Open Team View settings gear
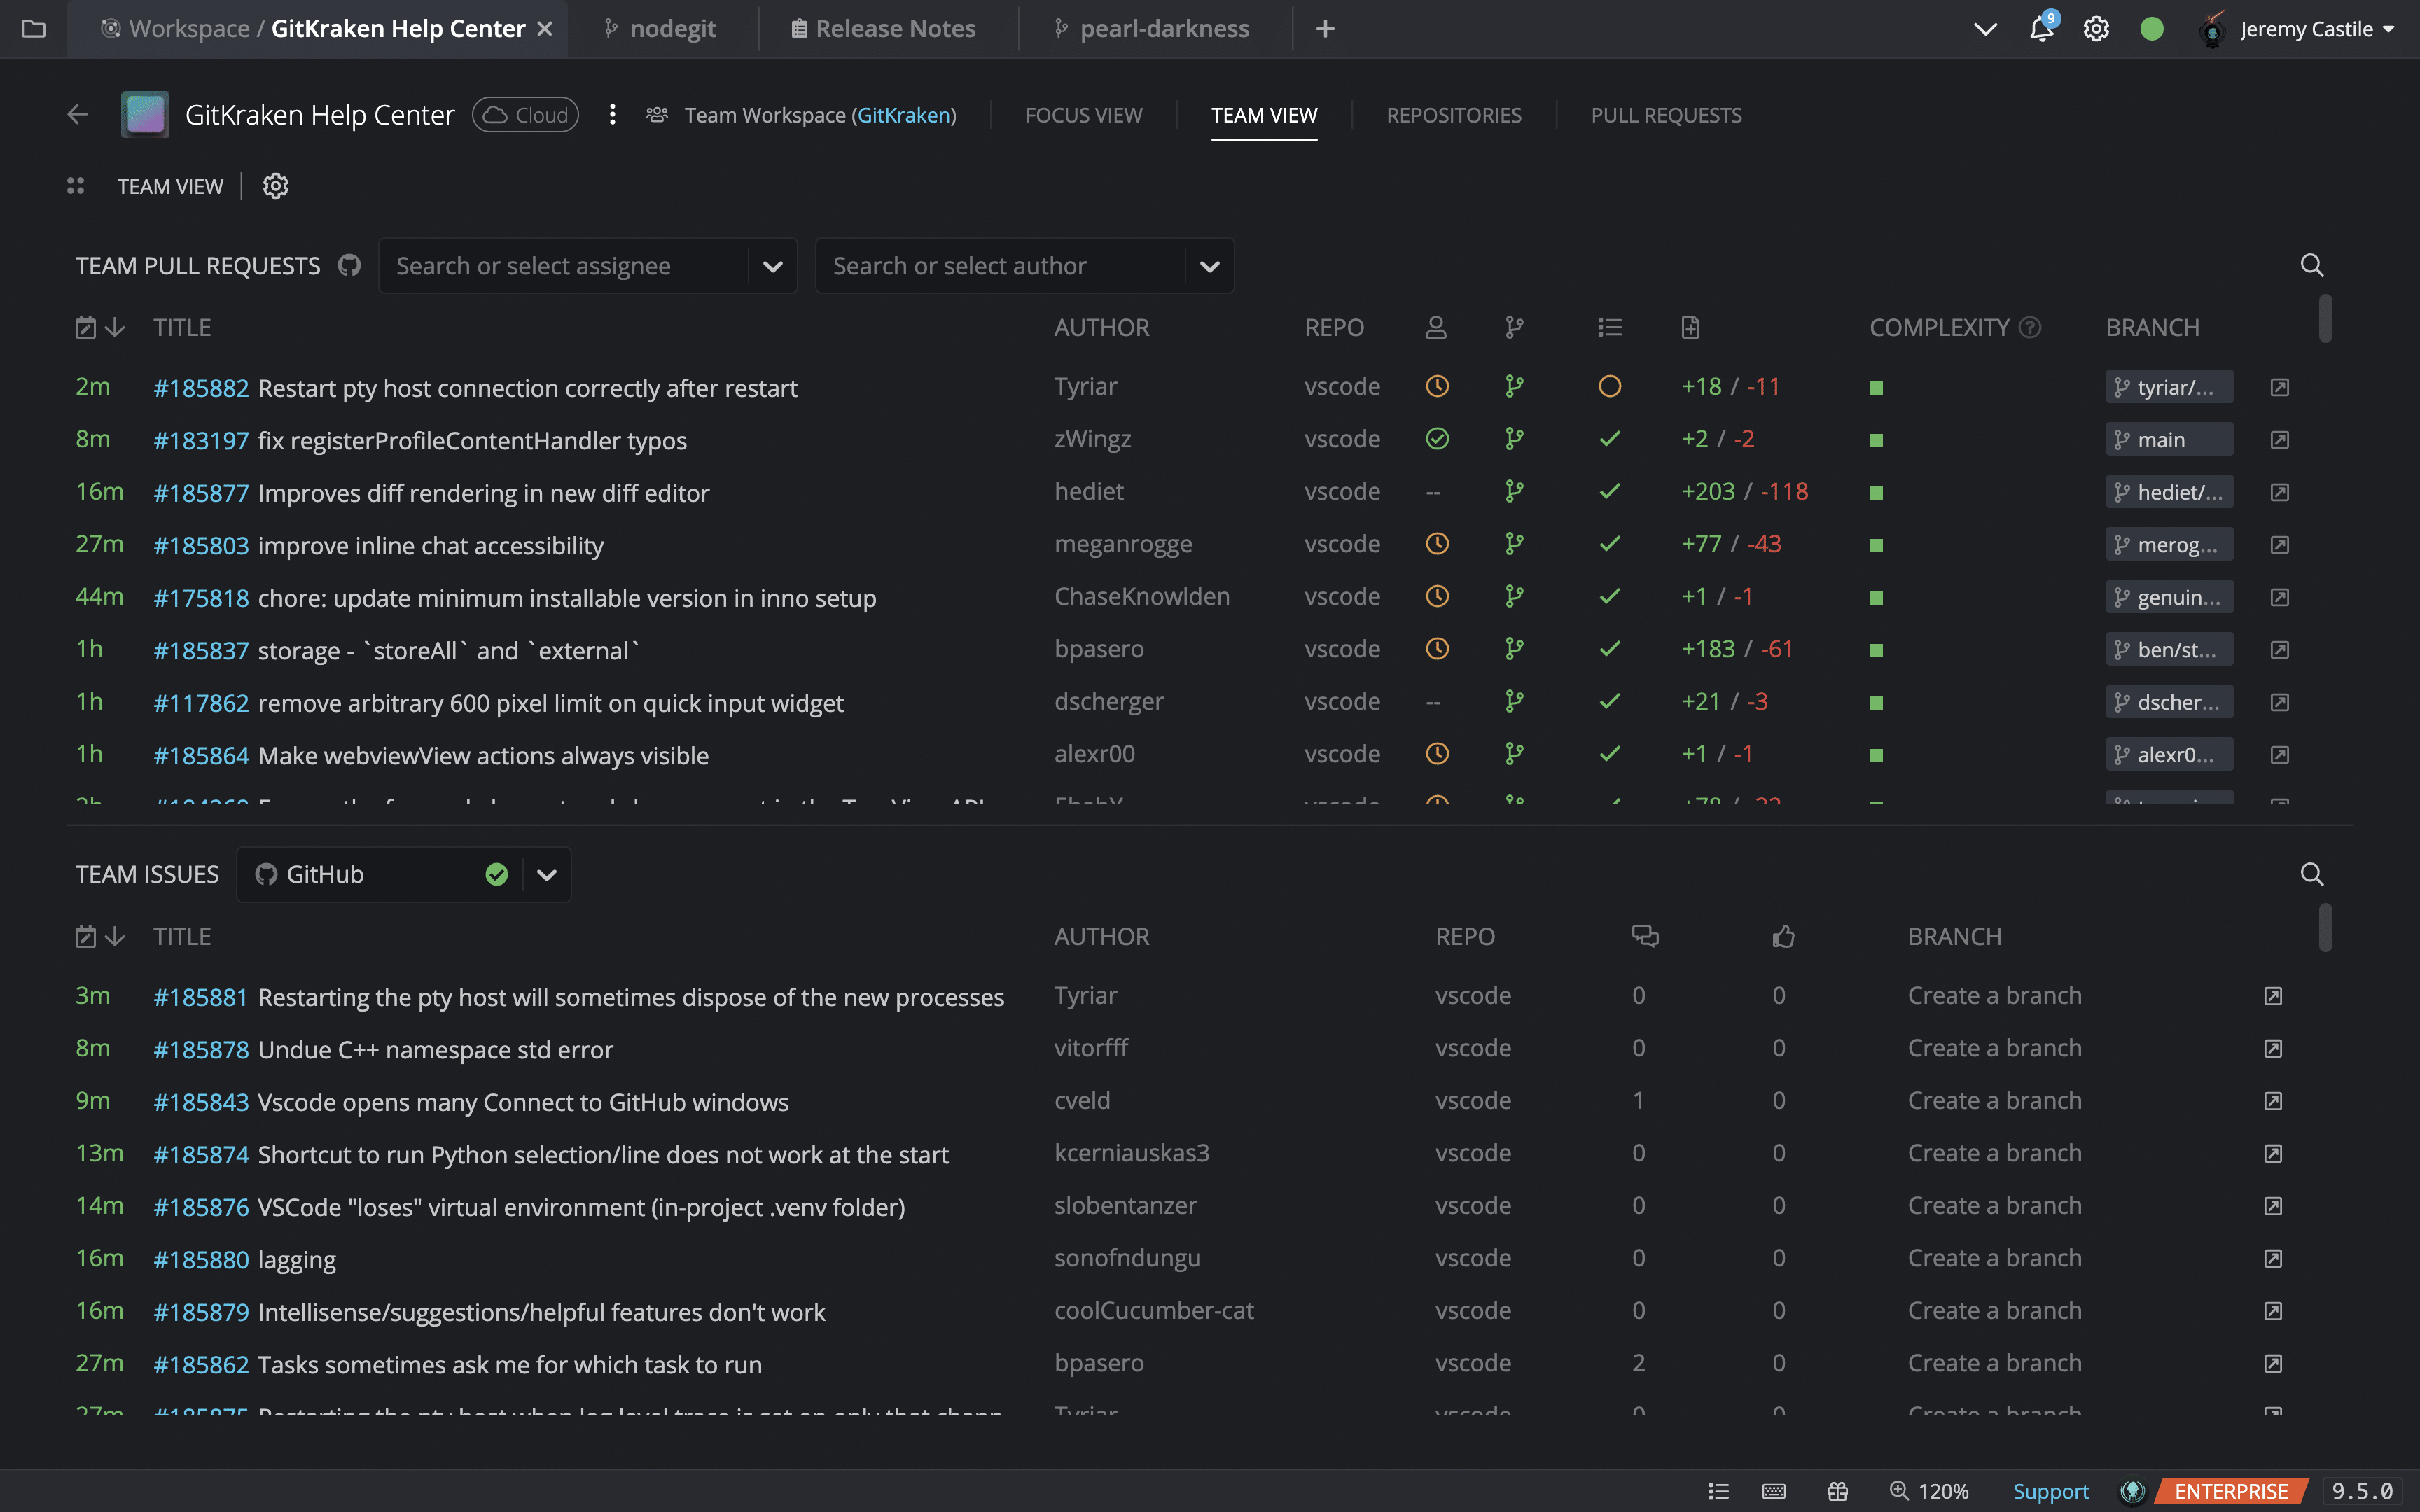Image resolution: width=2420 pixels, height=1512 pixels. pyautogui.click(x=275, y=186)
